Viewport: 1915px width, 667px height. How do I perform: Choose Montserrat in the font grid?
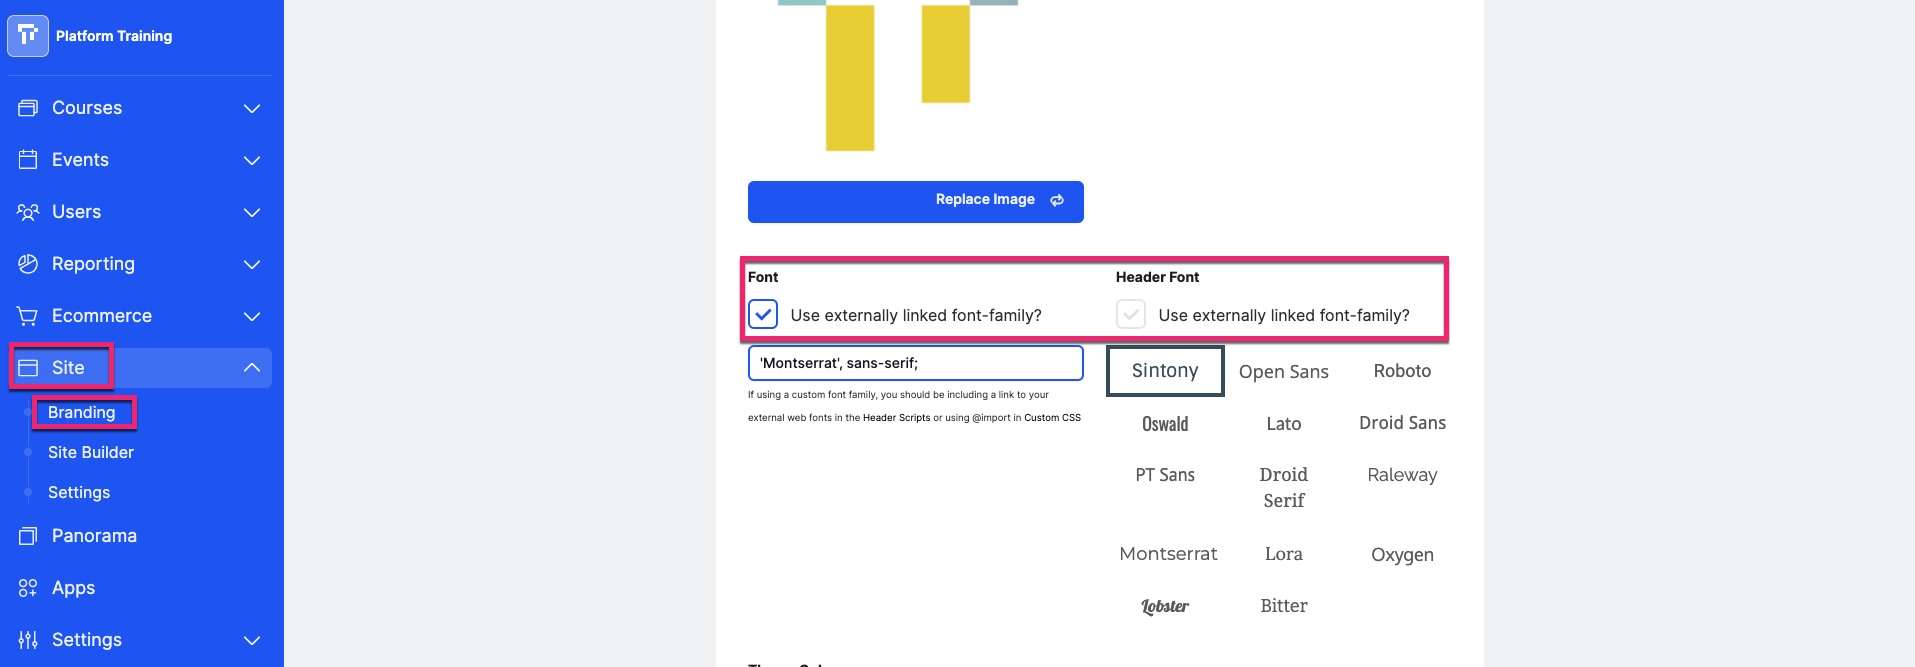pos(1168,554)
